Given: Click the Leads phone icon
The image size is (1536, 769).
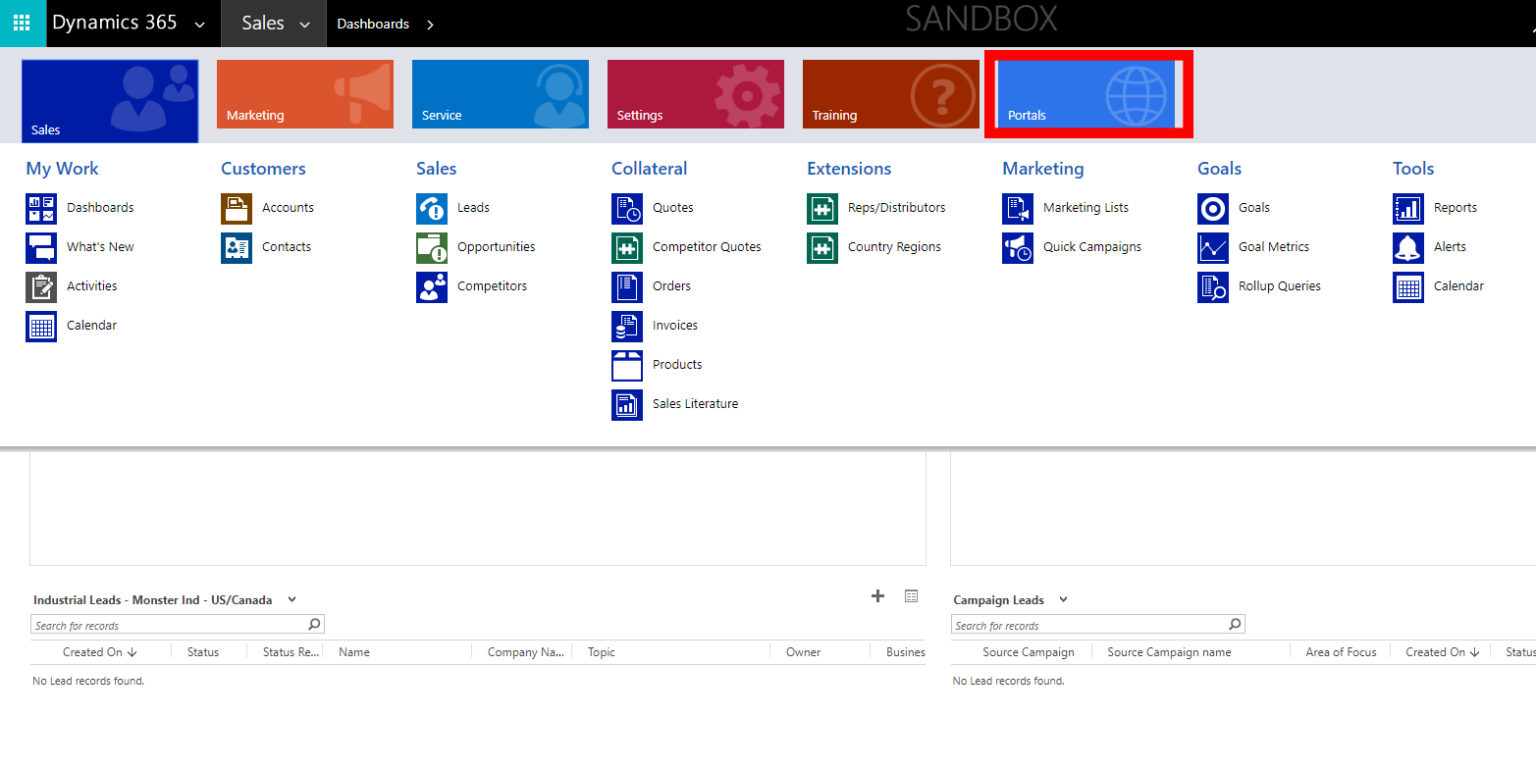Looking at the screenshot, I should pyautogui.click(x=432, y=208).
